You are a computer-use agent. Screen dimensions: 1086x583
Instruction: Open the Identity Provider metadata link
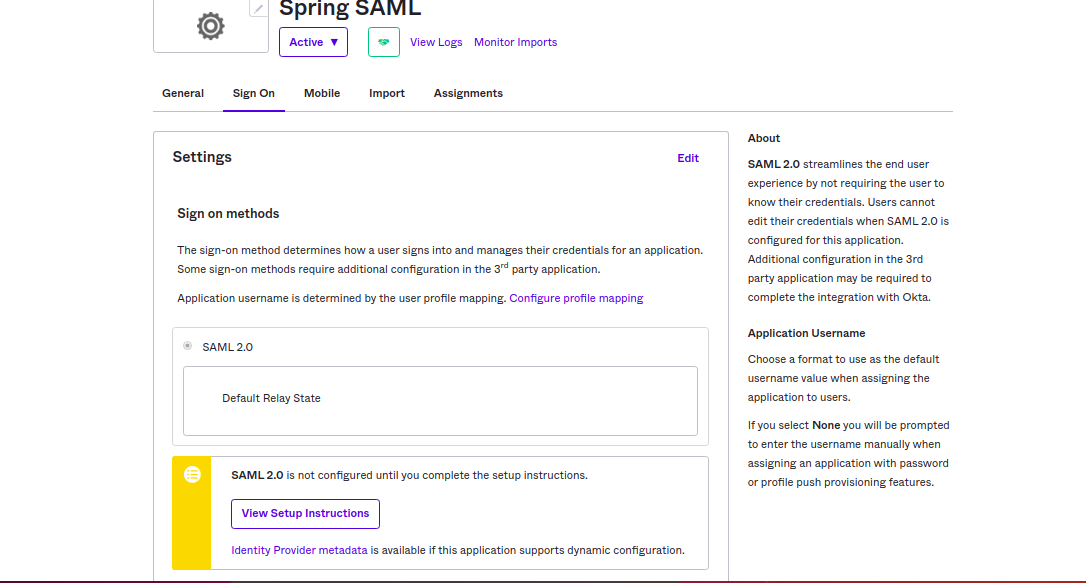click(x=298, y=549)
